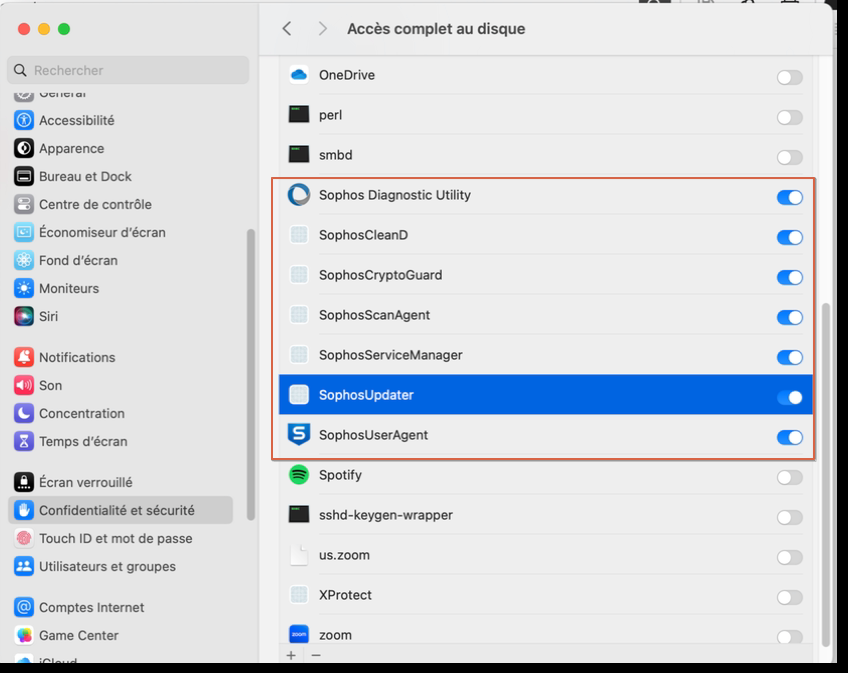The width and height of the screenshot is (848, 673).
Task: Click the Touch ID fingerprint icon
Action: pyautogui.click(x=24, y=538)
